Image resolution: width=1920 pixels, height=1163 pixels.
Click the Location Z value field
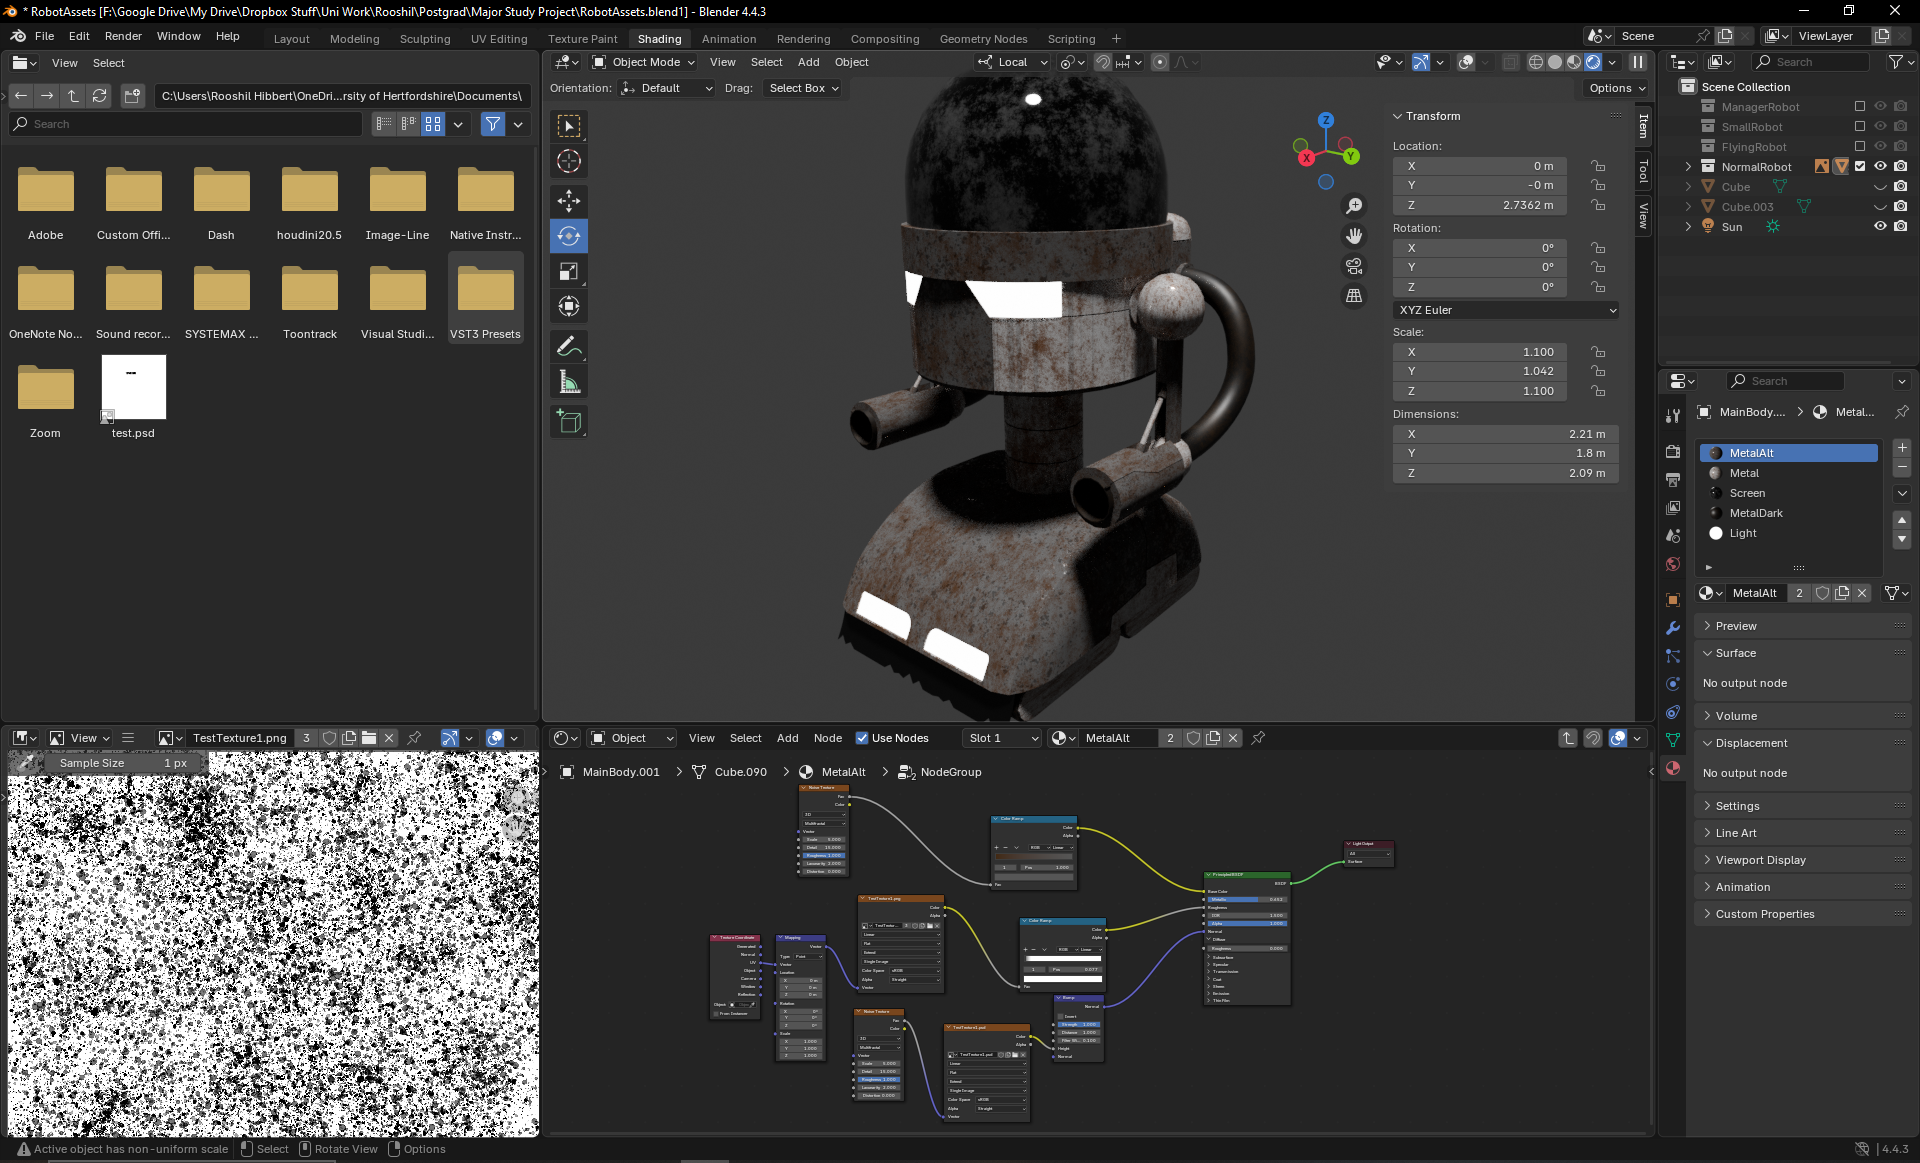(1479, 205)
